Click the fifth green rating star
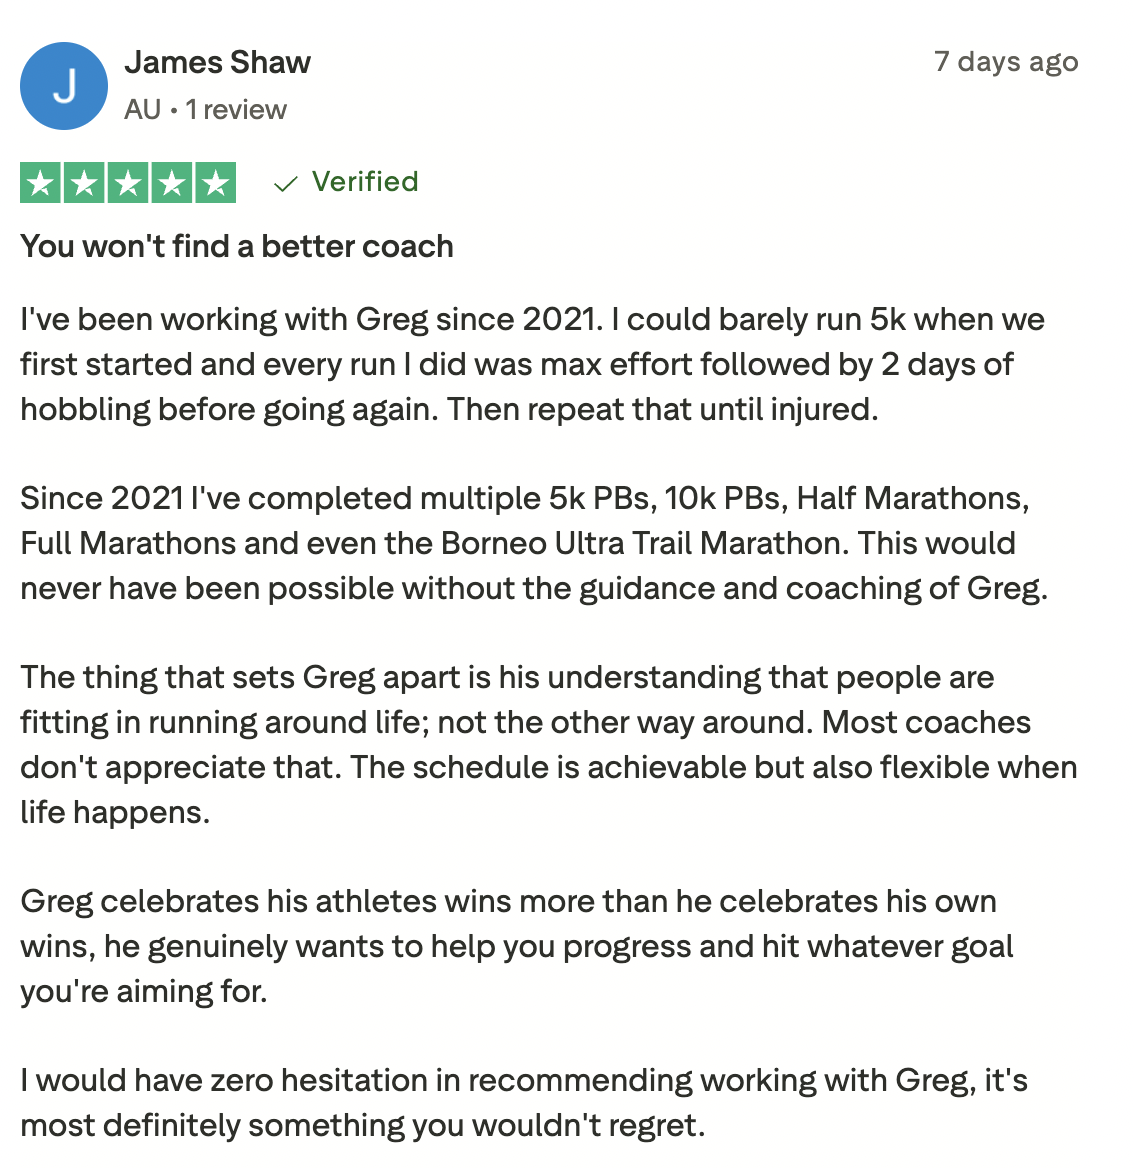Viewport: 1134px width, 1168px height. [216, 182]
